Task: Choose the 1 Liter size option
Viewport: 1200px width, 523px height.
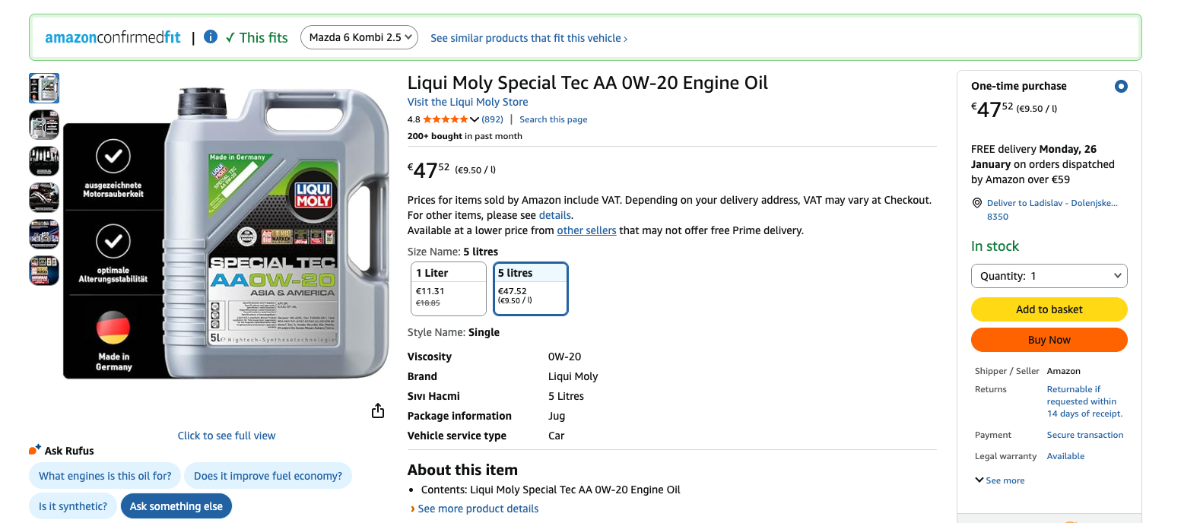Action: [x=448, y=288]
